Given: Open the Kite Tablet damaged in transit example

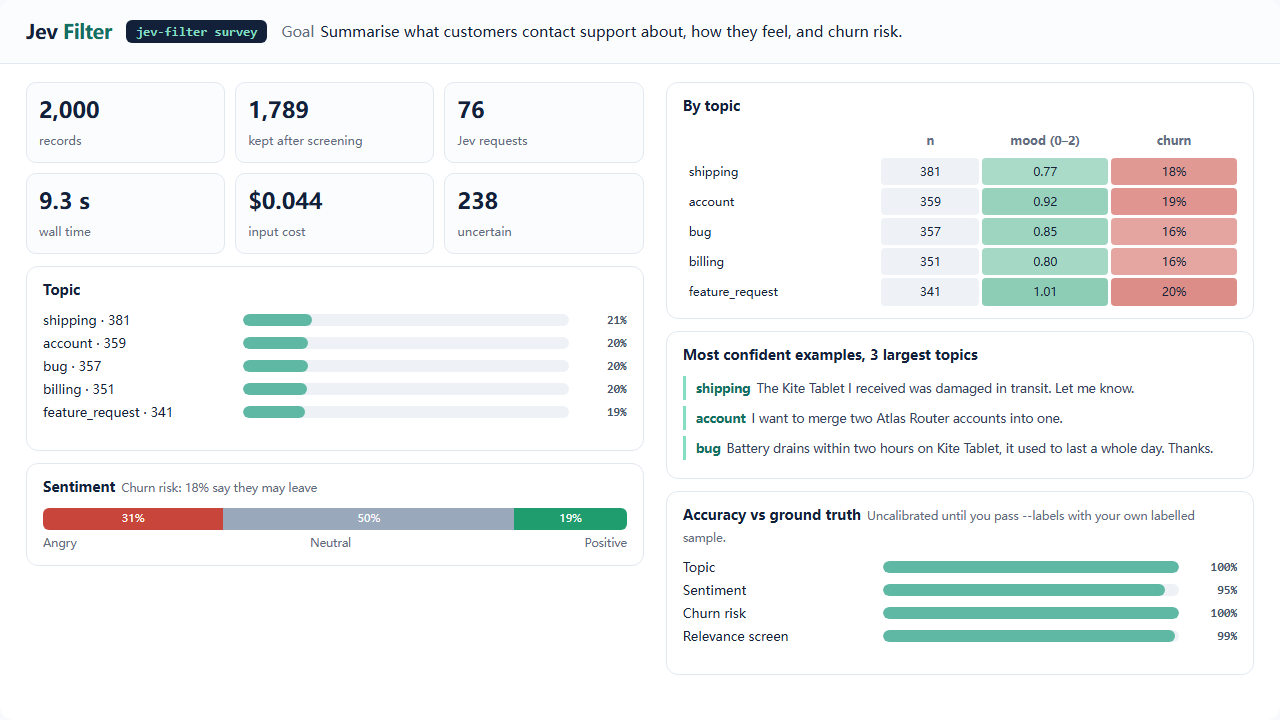Looking at the screenshot, I should tap(959, 388).
